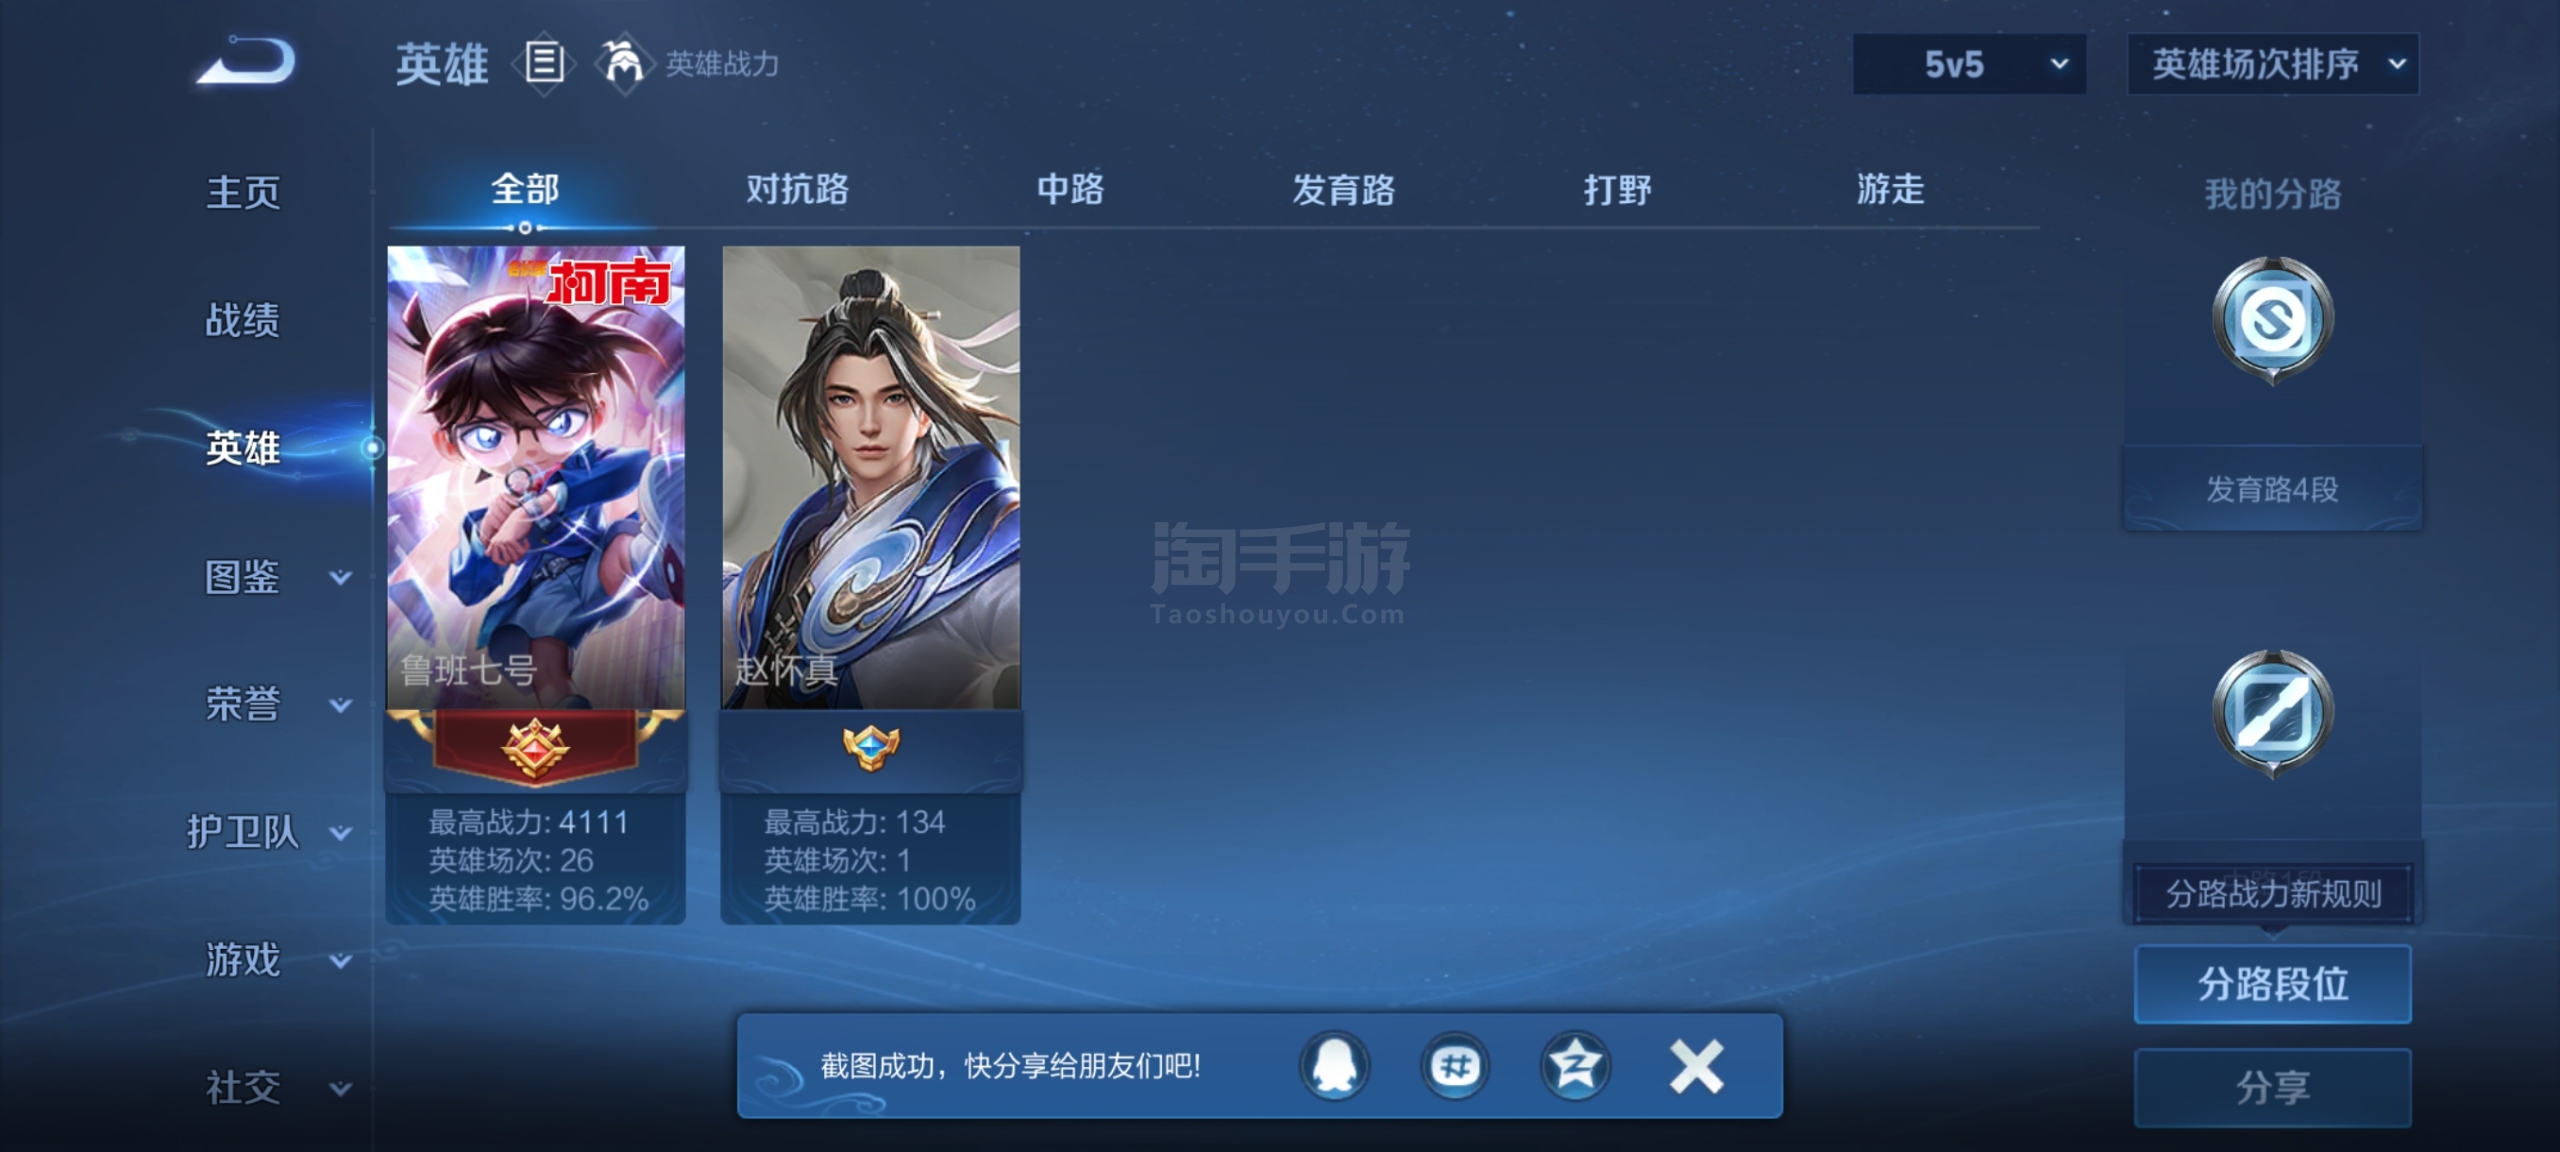
Task: Dismiss the screenshot share banner
Action: (x=1696, y=1066)
